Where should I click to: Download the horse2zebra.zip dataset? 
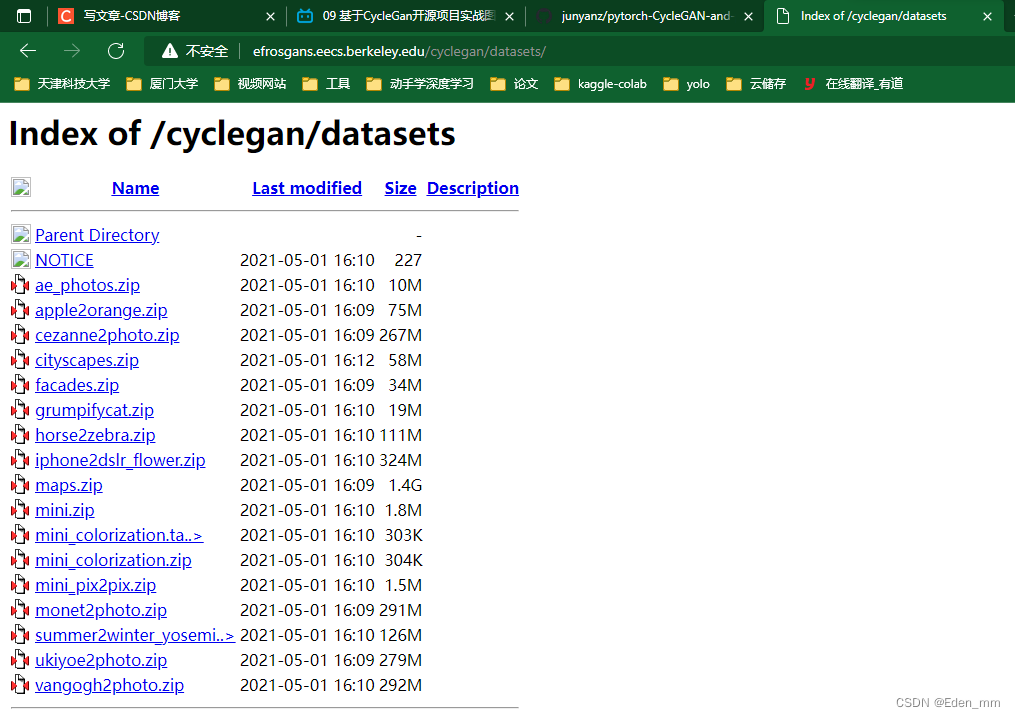(94, 435)
